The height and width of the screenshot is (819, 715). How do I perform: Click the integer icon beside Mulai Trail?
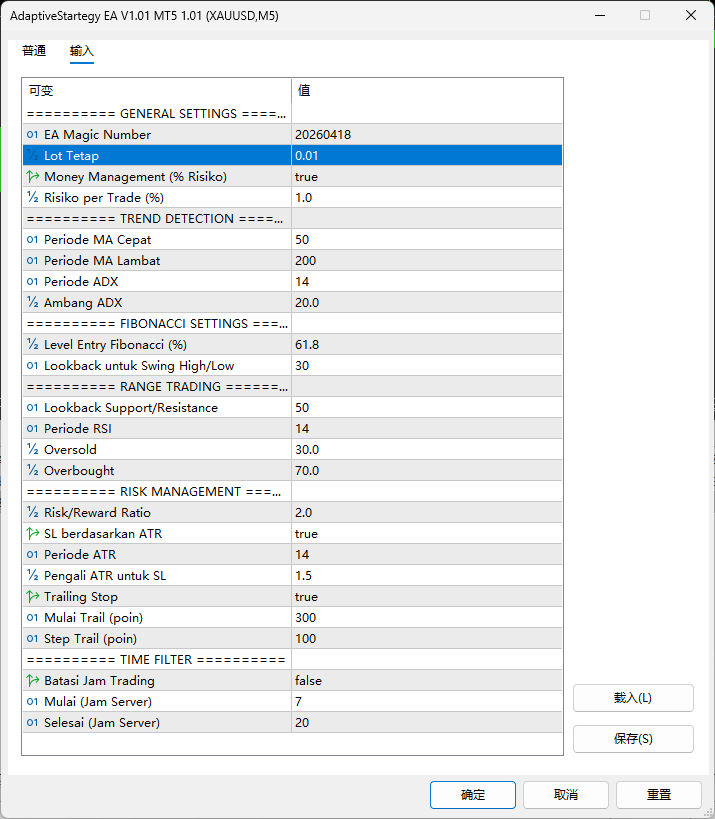32,618
